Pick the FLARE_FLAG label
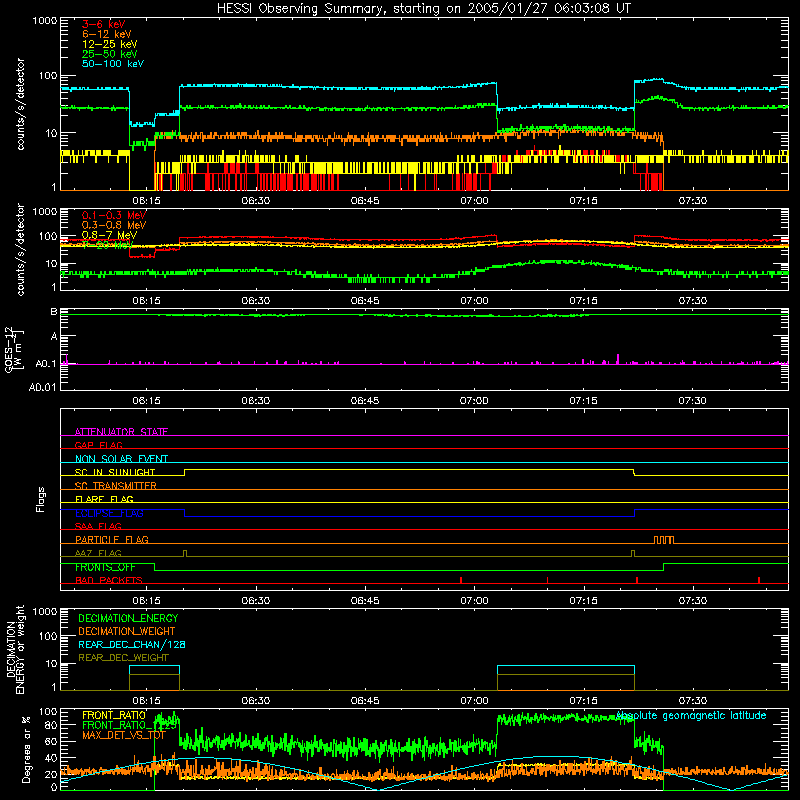The width and height of the screenshot is (800, 800). [x=104, y=499]
